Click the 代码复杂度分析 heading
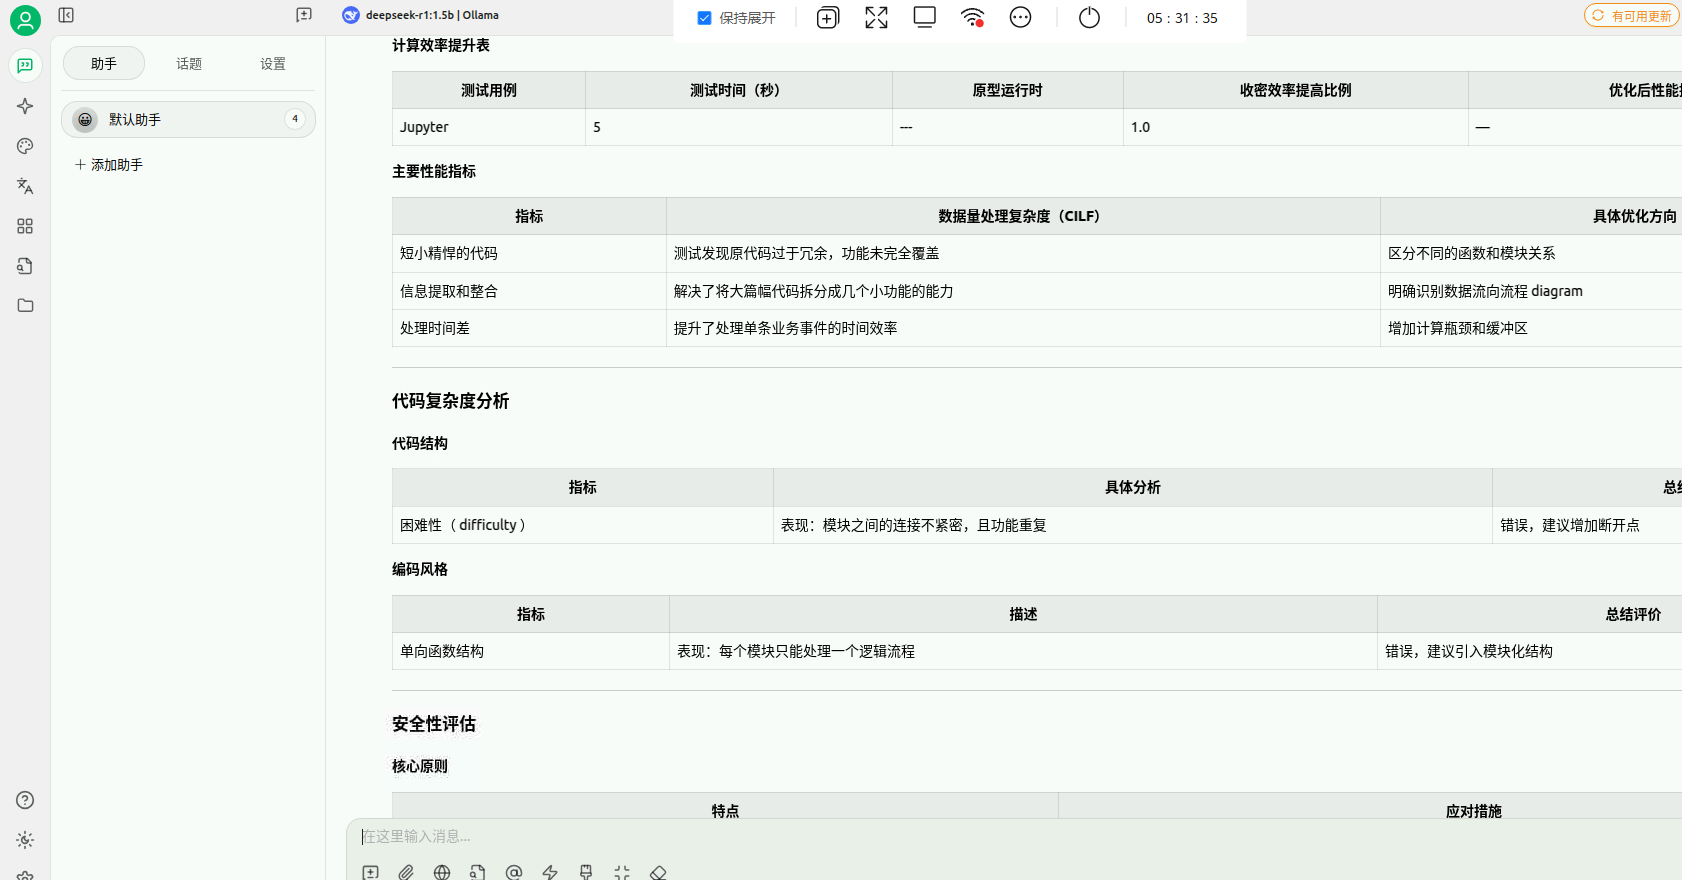 click(451, 401)
